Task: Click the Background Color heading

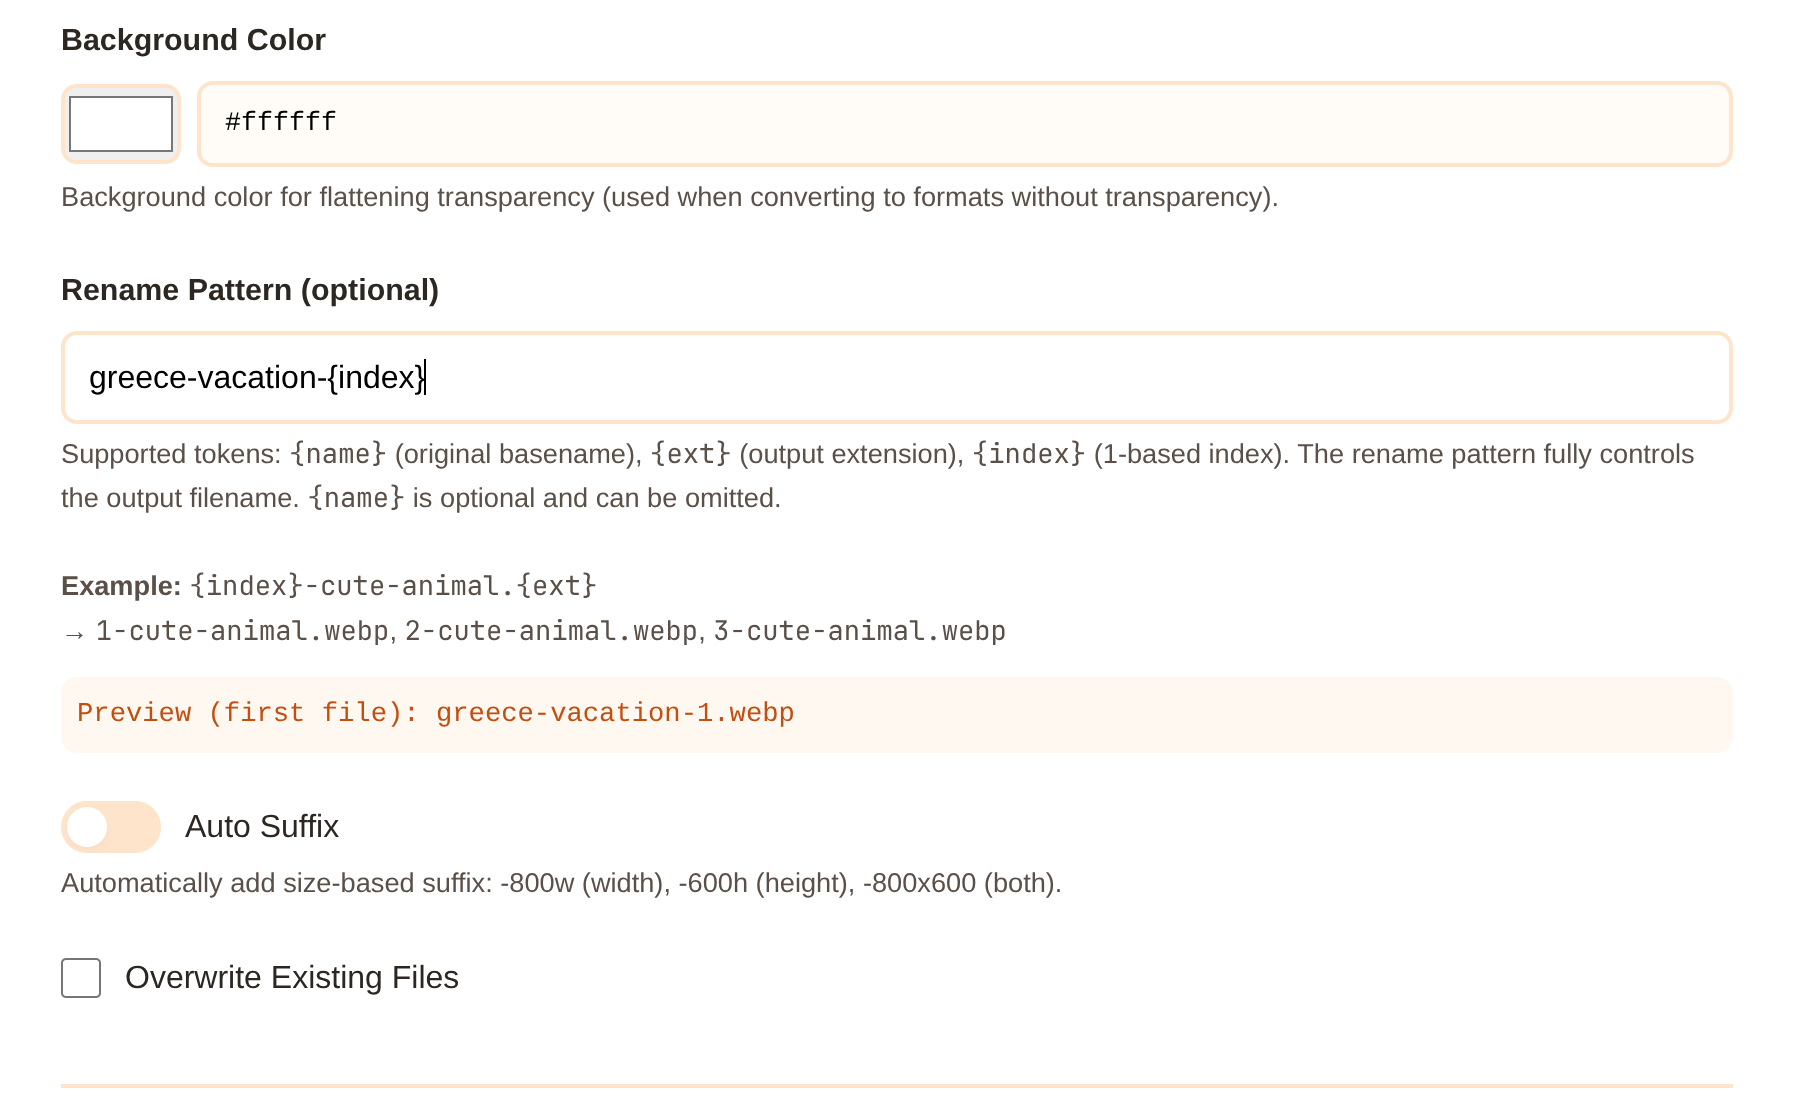Action: coord(193,40)
